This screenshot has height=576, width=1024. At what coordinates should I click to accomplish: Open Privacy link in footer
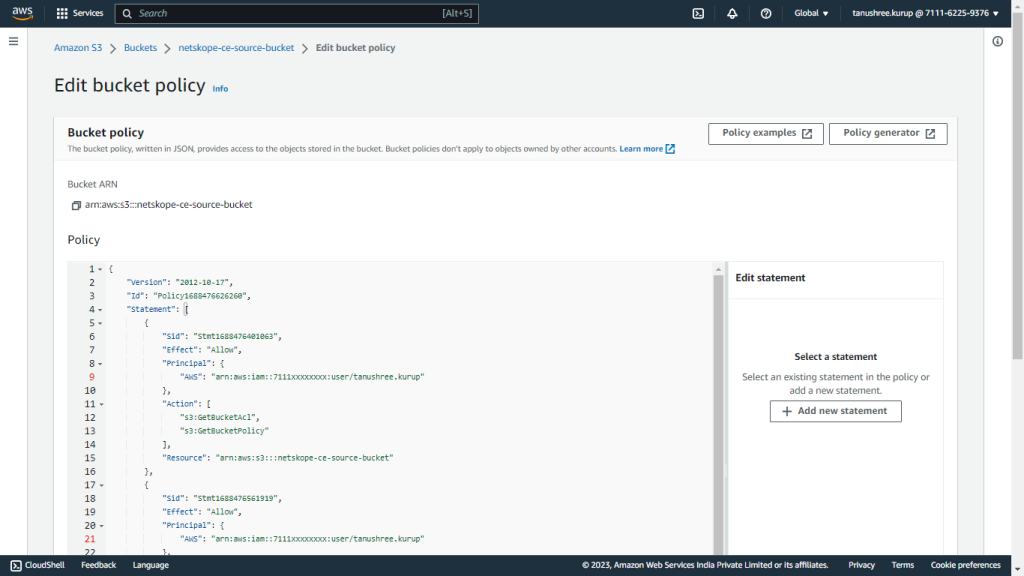coord(861,566)
